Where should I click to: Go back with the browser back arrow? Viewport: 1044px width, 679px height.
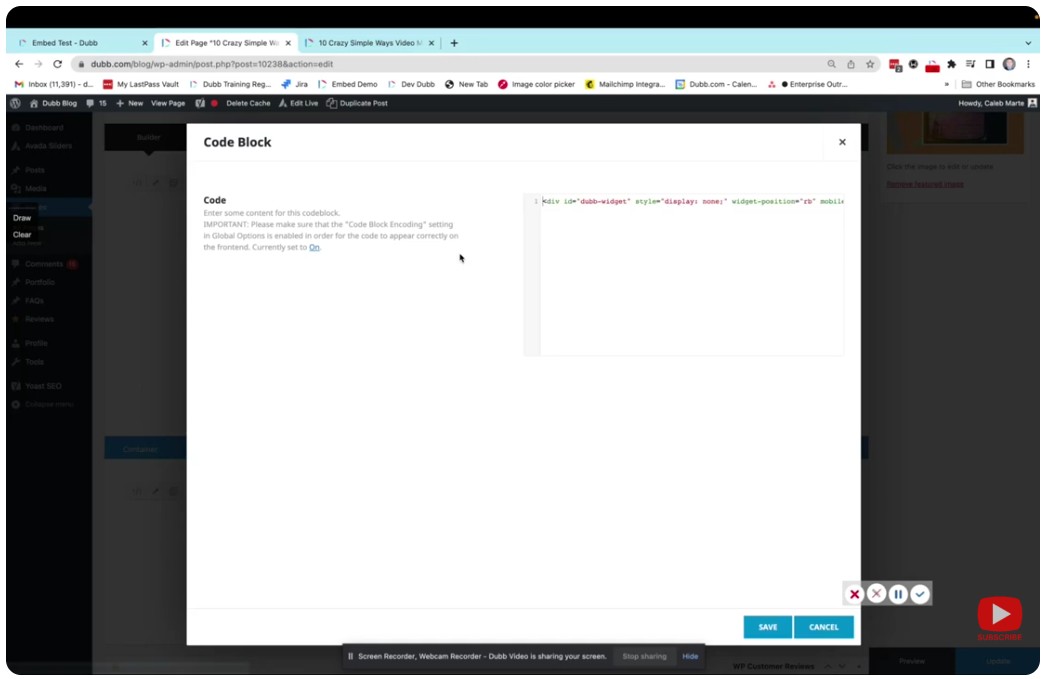pos(19,64)
